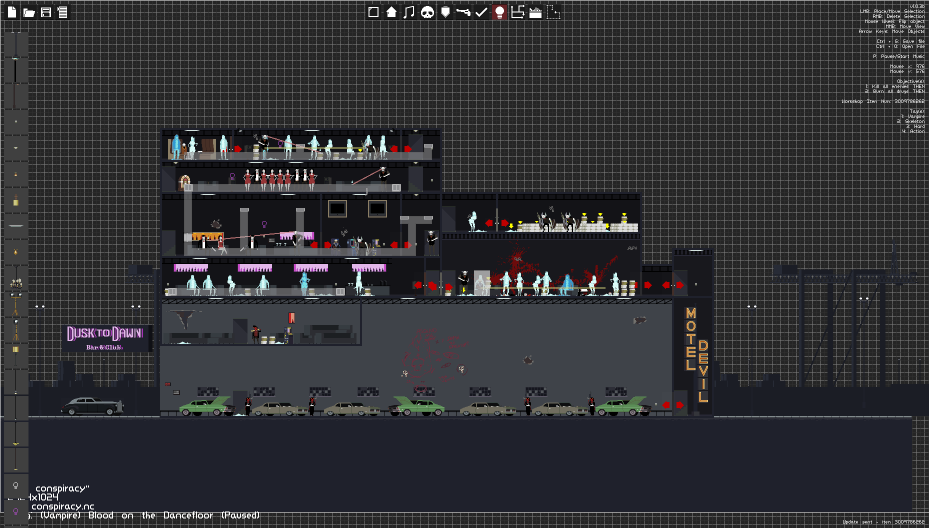Image resolution: width=929 pixels, height=528 pixels.
Task: Open the music note category
Action: pyautogui.click(x=409, y=12)
